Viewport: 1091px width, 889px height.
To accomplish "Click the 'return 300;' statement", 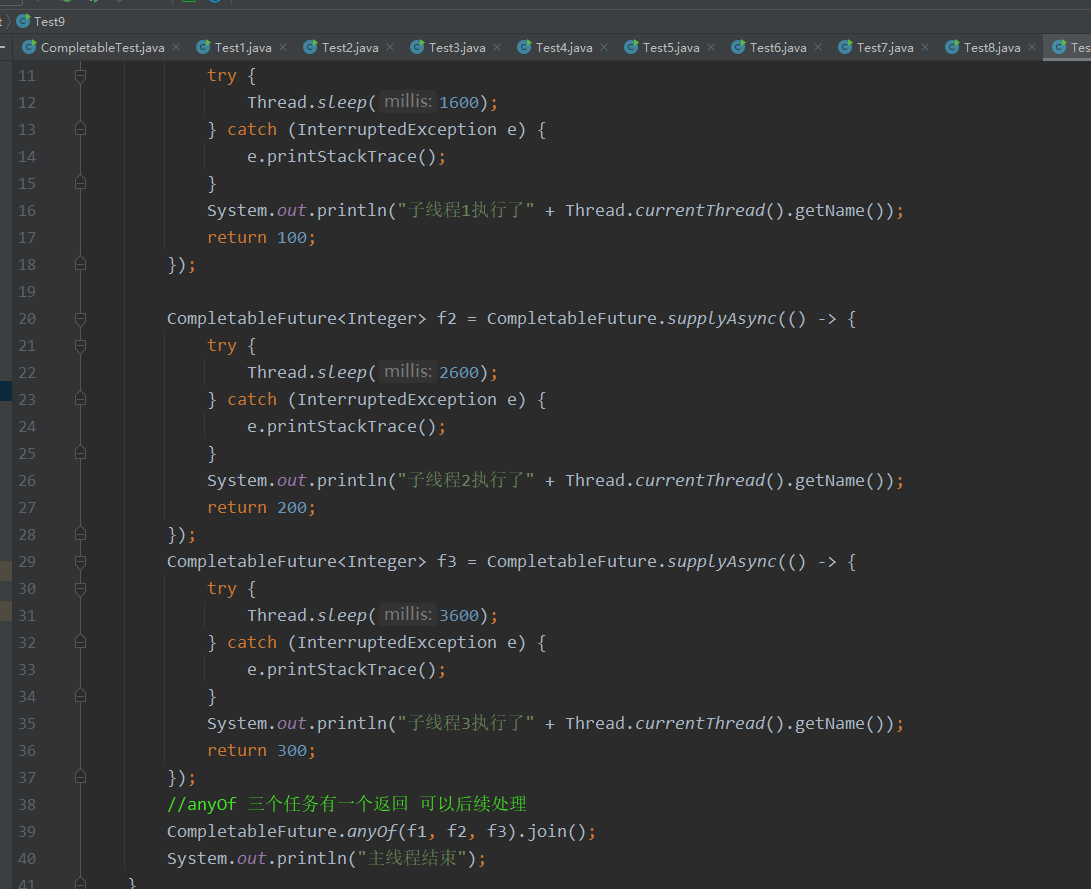I will [x=262, y=751].
